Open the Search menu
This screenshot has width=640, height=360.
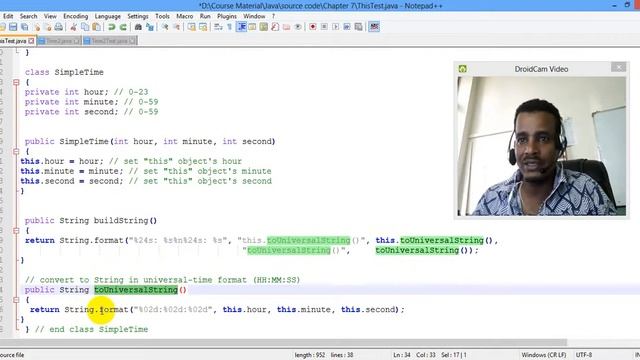coord(29,16)
